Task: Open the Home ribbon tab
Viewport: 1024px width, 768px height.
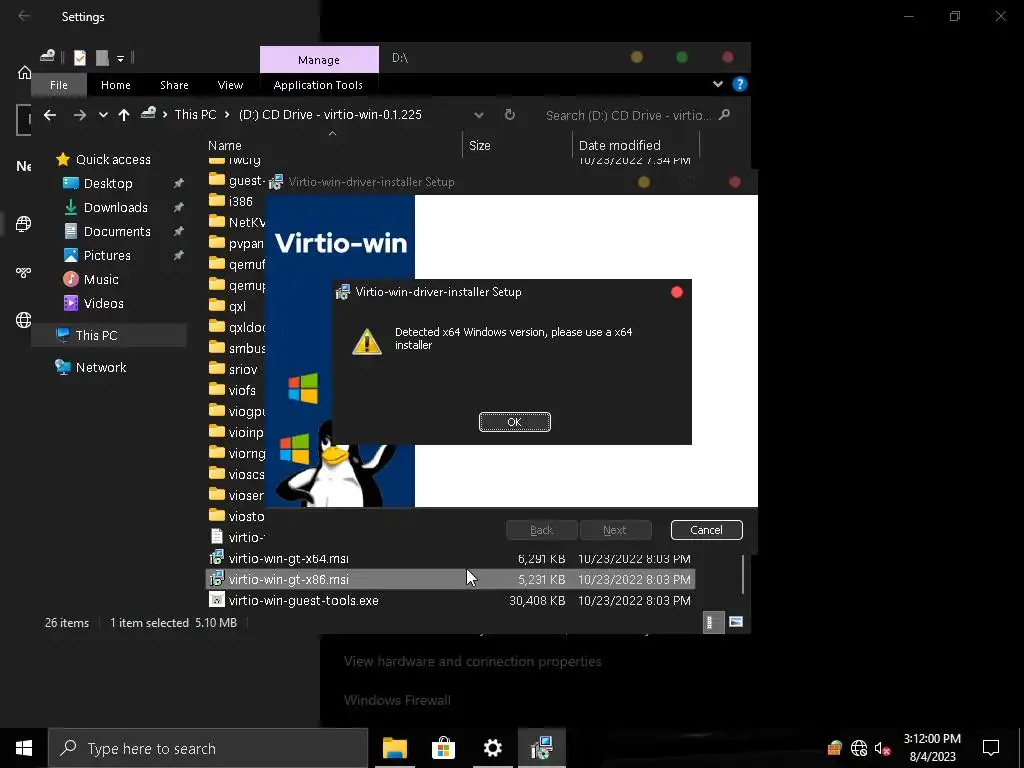Action: [116, 85]
